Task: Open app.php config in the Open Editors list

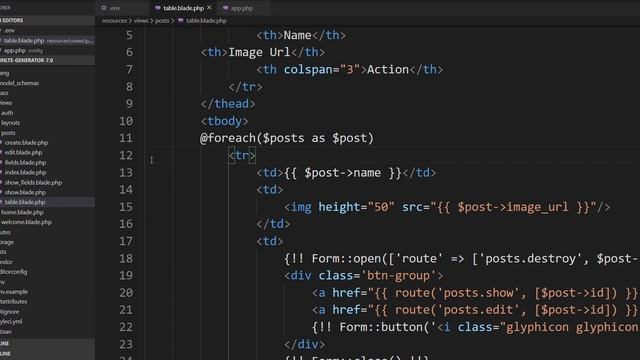Action: (47, 51)
